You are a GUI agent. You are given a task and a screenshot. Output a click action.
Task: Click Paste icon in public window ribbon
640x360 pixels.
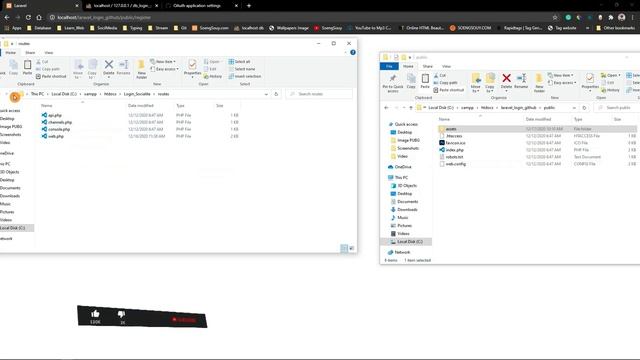425,81
